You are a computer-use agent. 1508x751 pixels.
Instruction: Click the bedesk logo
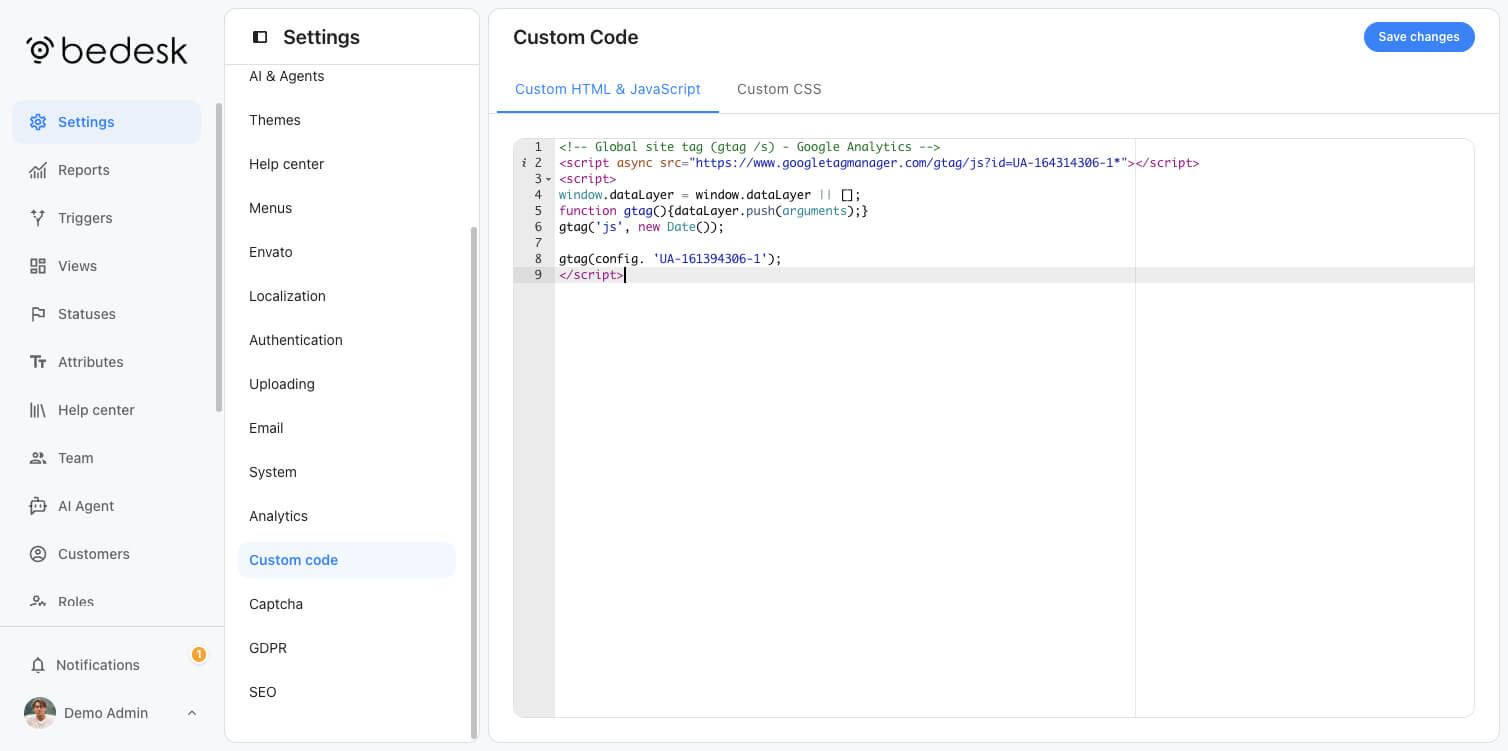coord(106,50)
